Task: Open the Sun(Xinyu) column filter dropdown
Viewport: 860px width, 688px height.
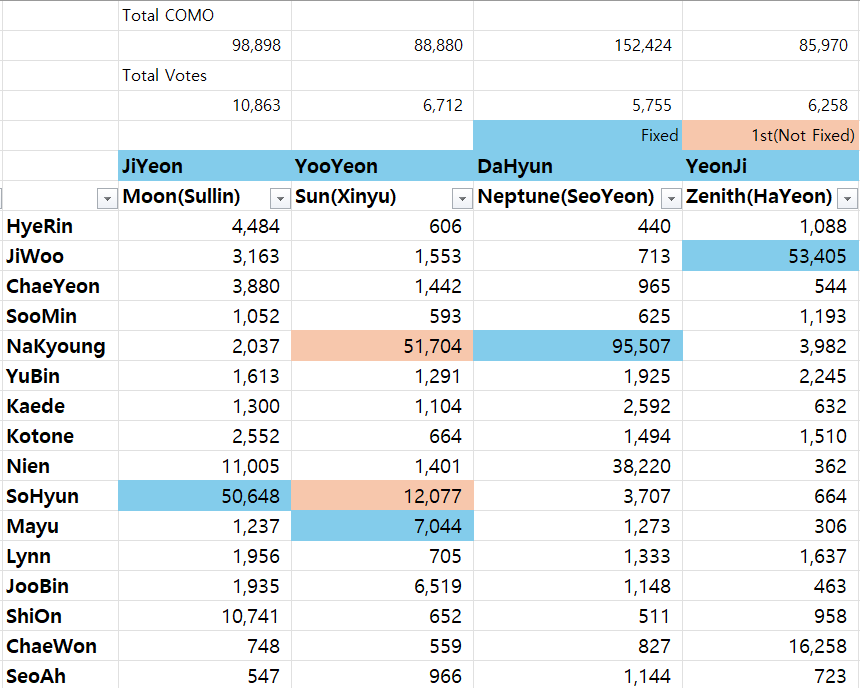Action: [461, 198]
